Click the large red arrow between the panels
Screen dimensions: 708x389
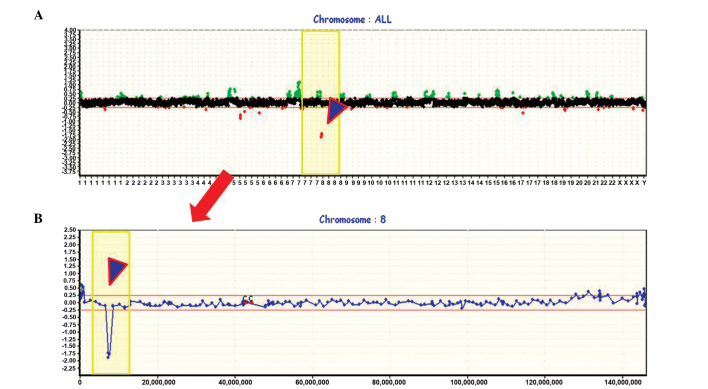pos(211,196)
